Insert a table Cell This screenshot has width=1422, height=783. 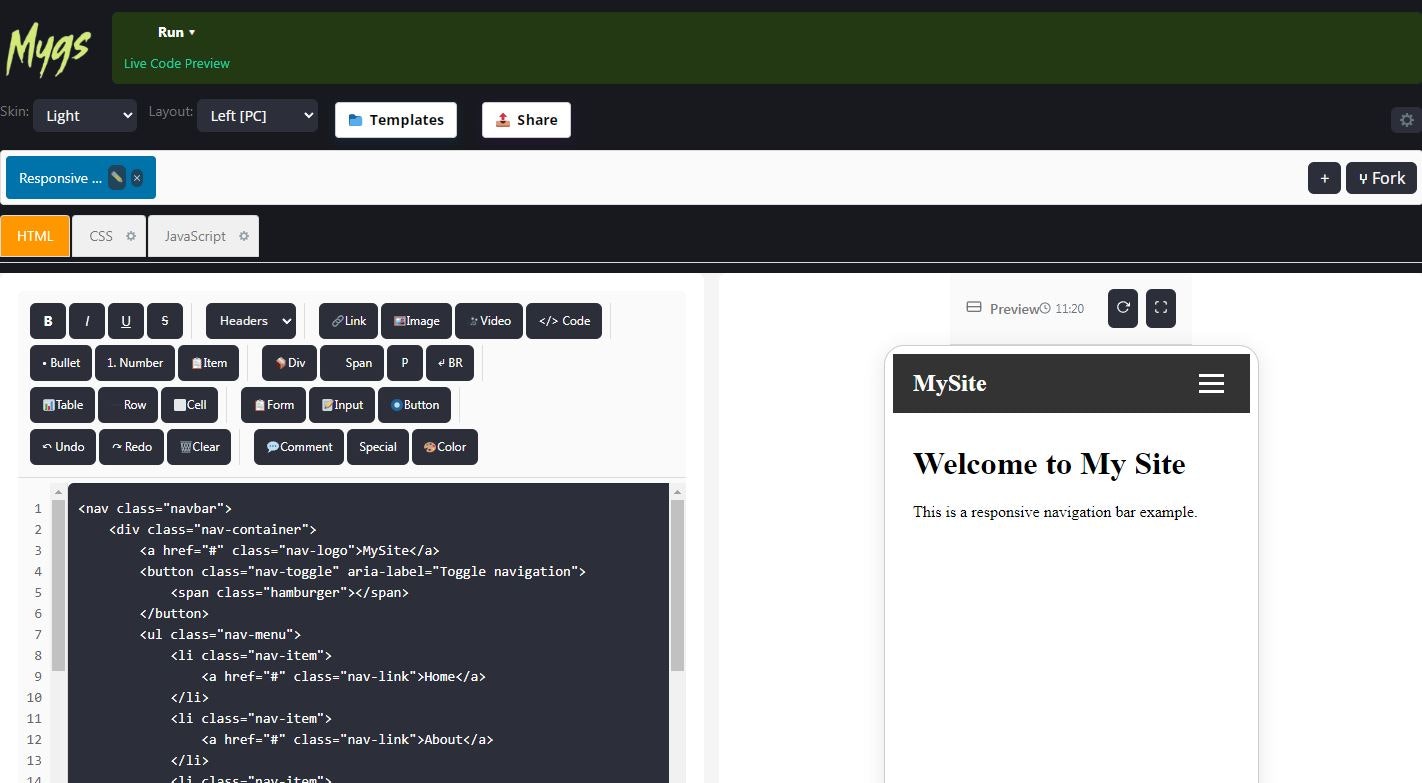pyautogui.click(x=189, y=405)
